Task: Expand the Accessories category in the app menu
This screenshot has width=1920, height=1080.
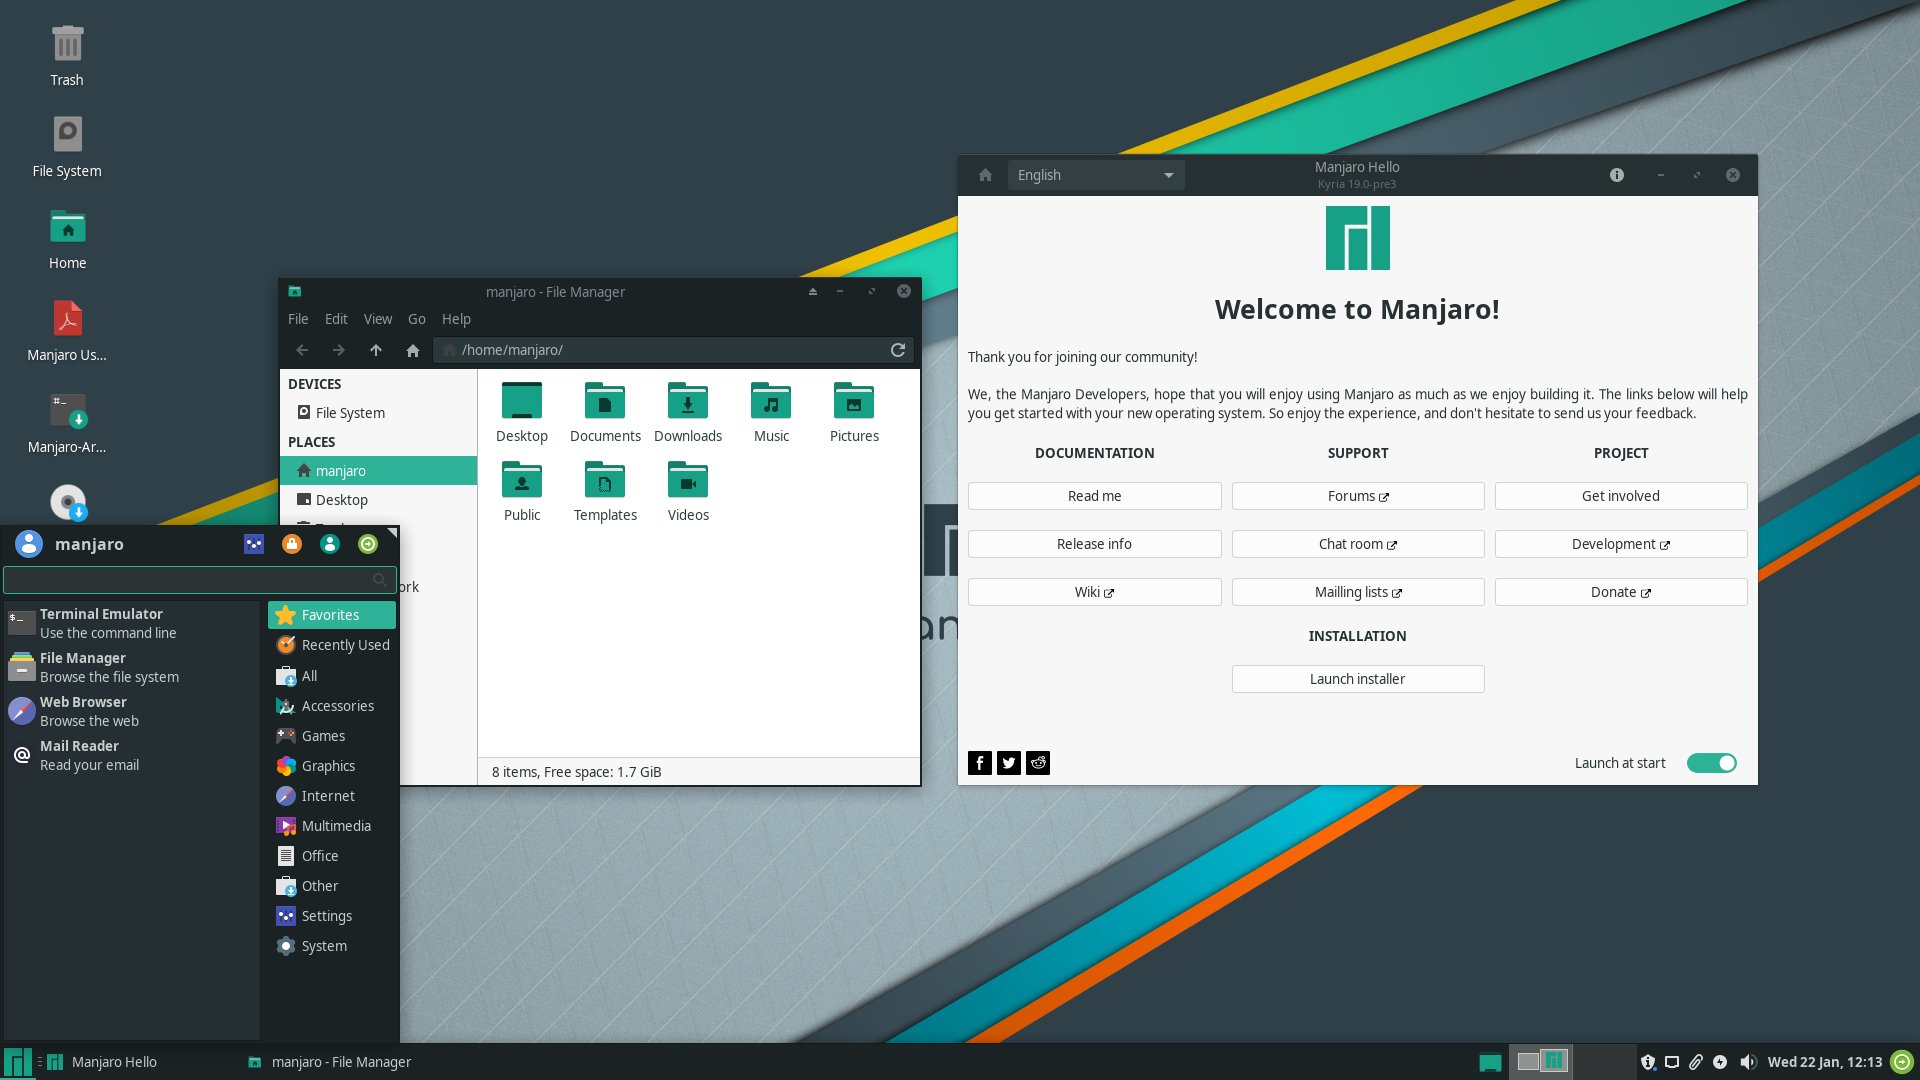Action: (x=337, y=705)
